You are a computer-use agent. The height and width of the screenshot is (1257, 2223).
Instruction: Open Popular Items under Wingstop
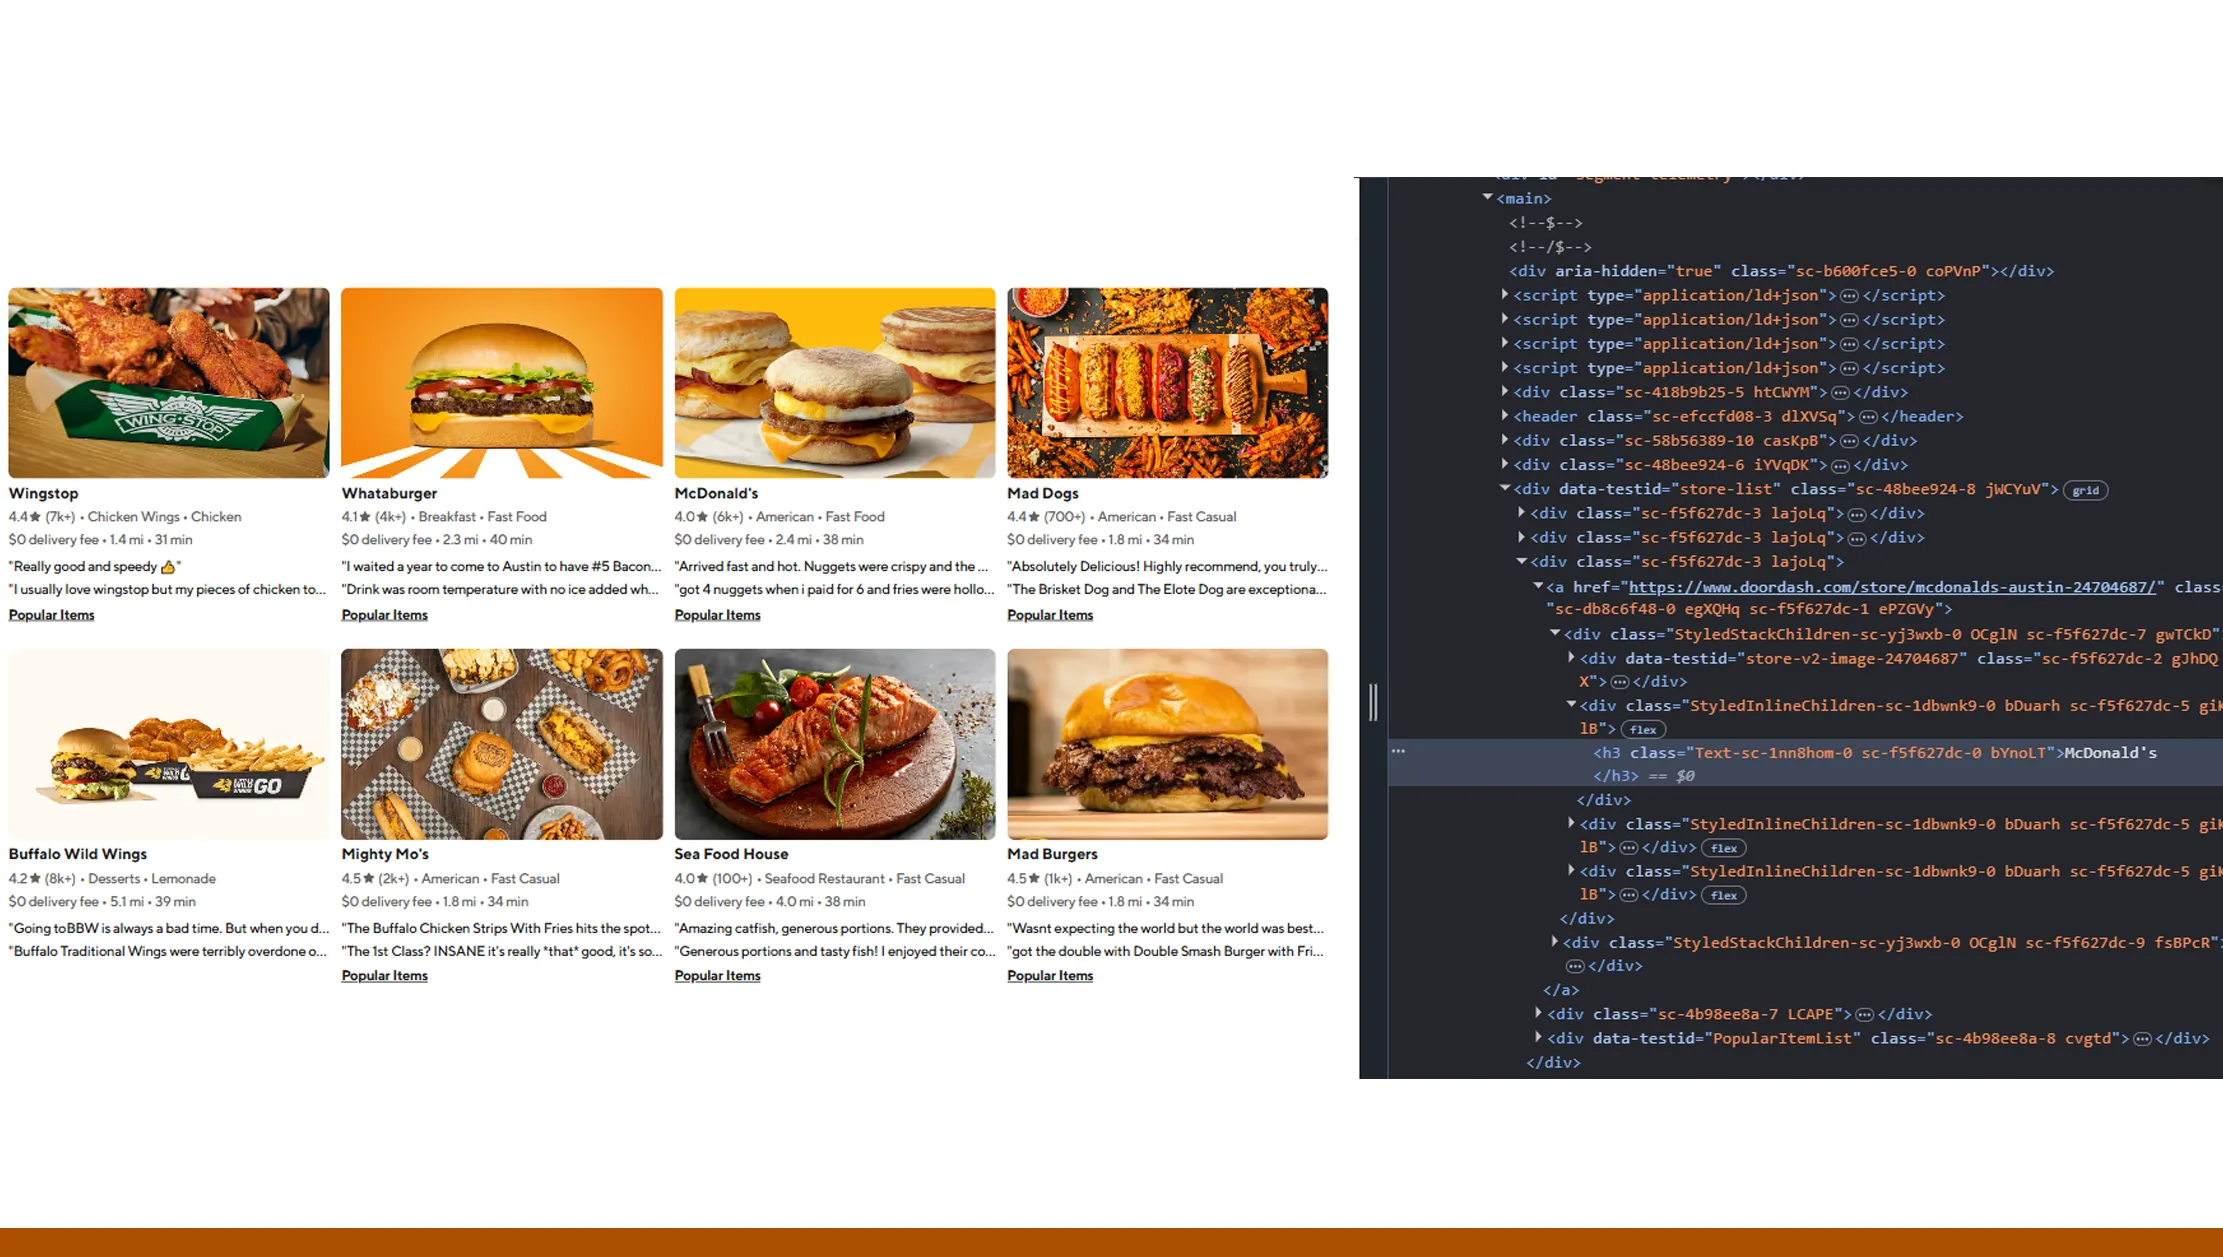coord(51,614)
